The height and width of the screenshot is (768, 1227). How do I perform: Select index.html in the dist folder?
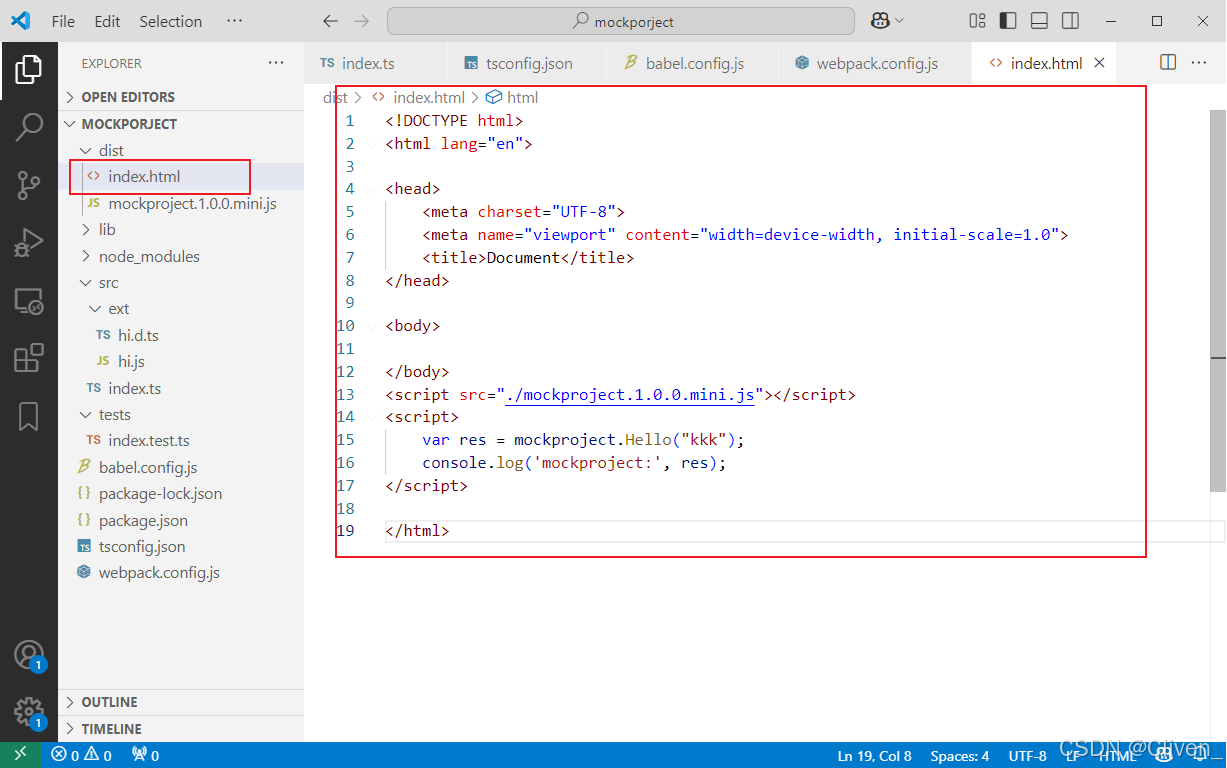(x=144, y=177)
